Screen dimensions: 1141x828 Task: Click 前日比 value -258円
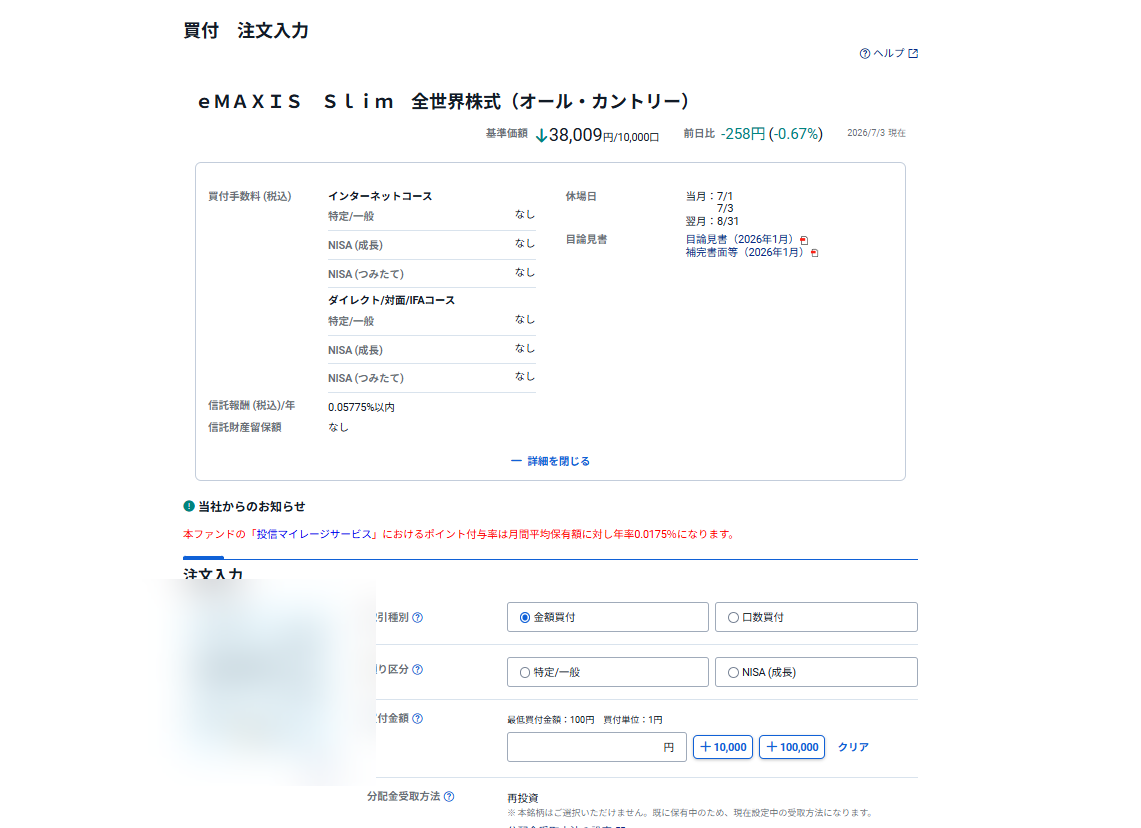(x=742, y=134)
